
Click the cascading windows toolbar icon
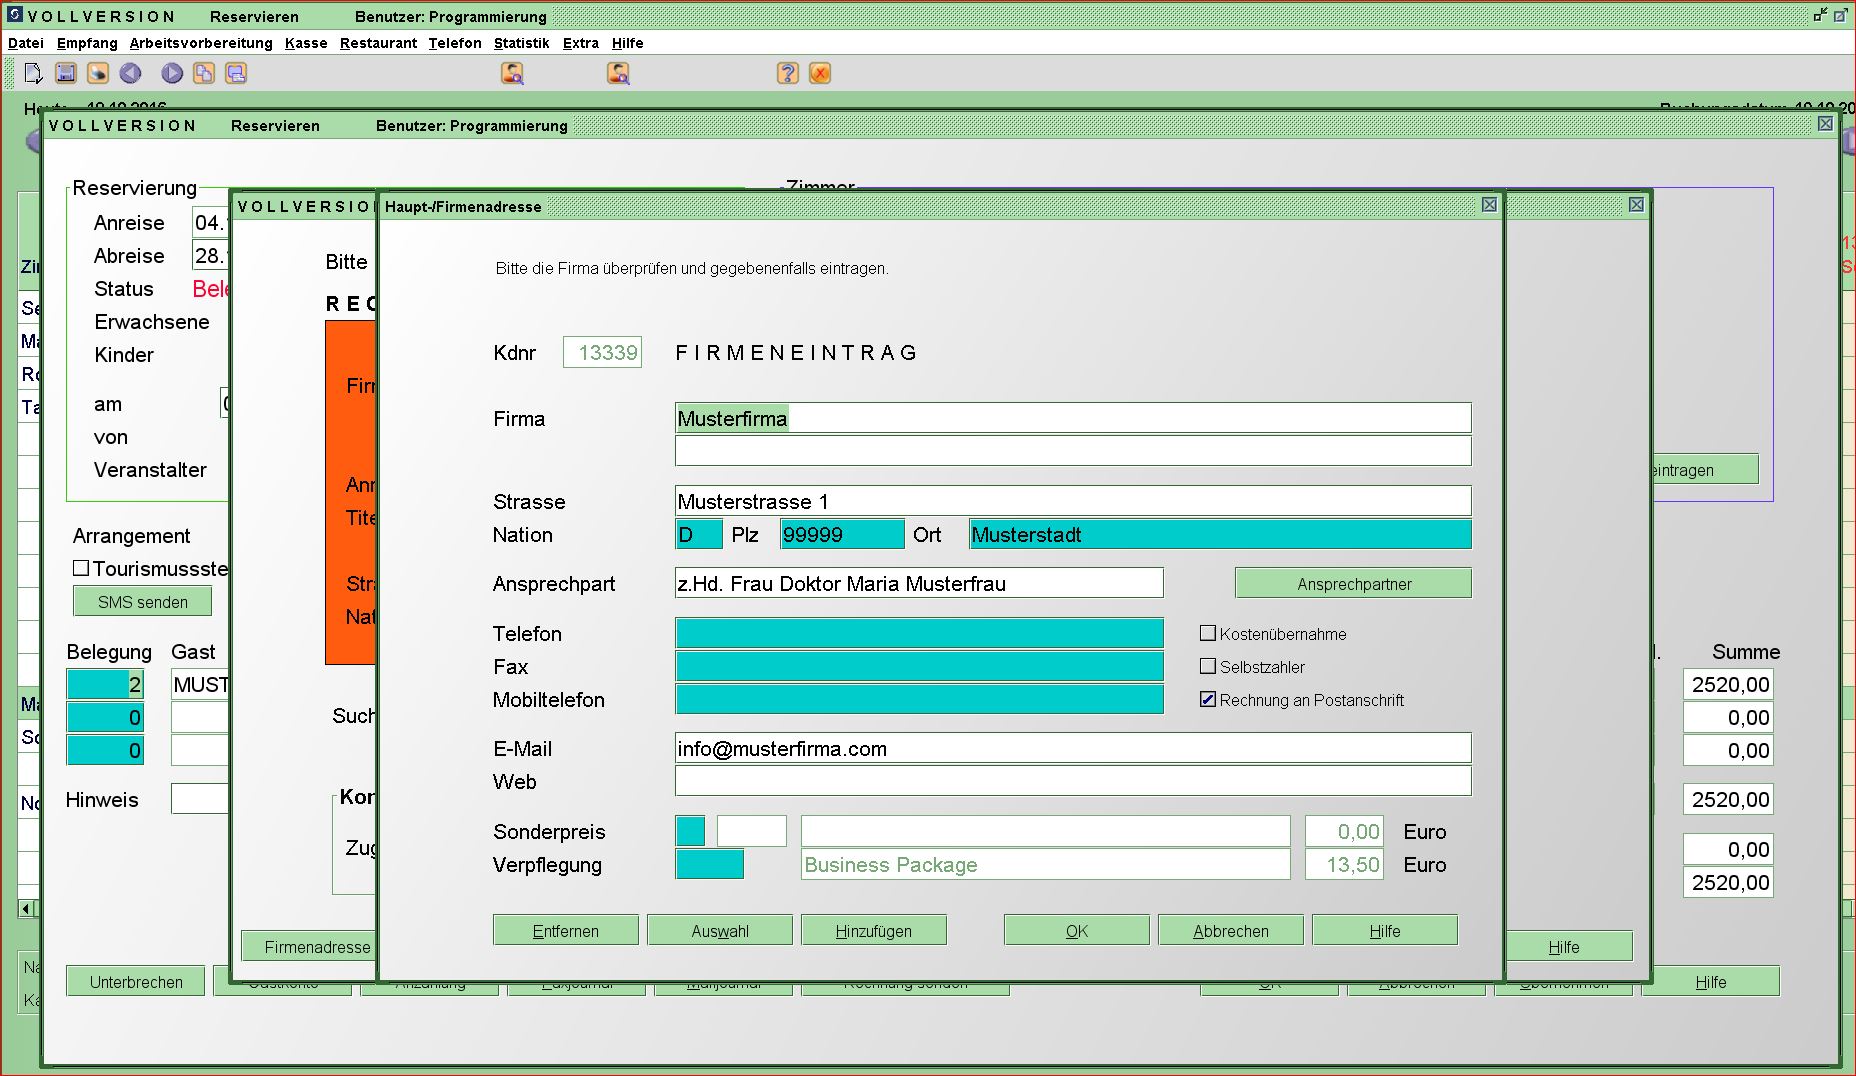coord(236,73)
